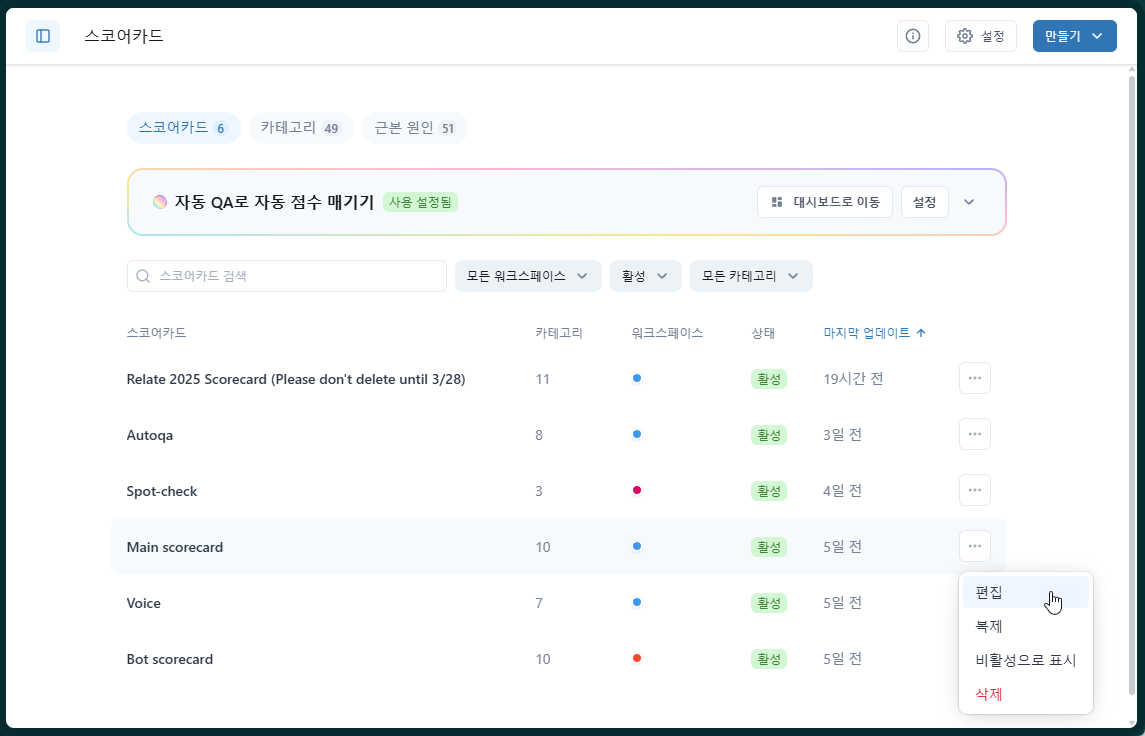The height and width of the screenshot is (736, 1145).
Task: Open 설정 in the 자동 QA banner
Action: pos(924,202)
